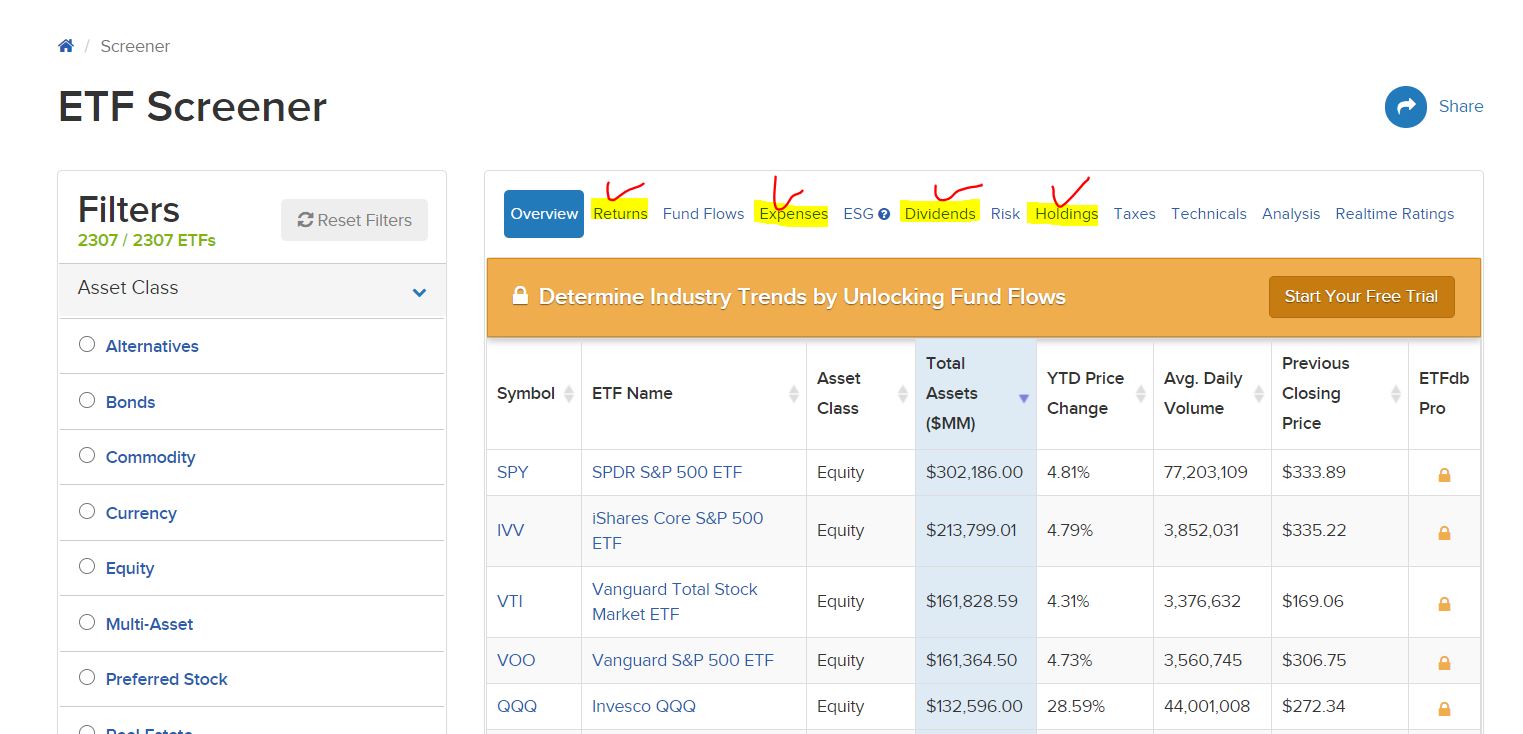Click the lock icon in VOO row

[x=1444, y=663]
